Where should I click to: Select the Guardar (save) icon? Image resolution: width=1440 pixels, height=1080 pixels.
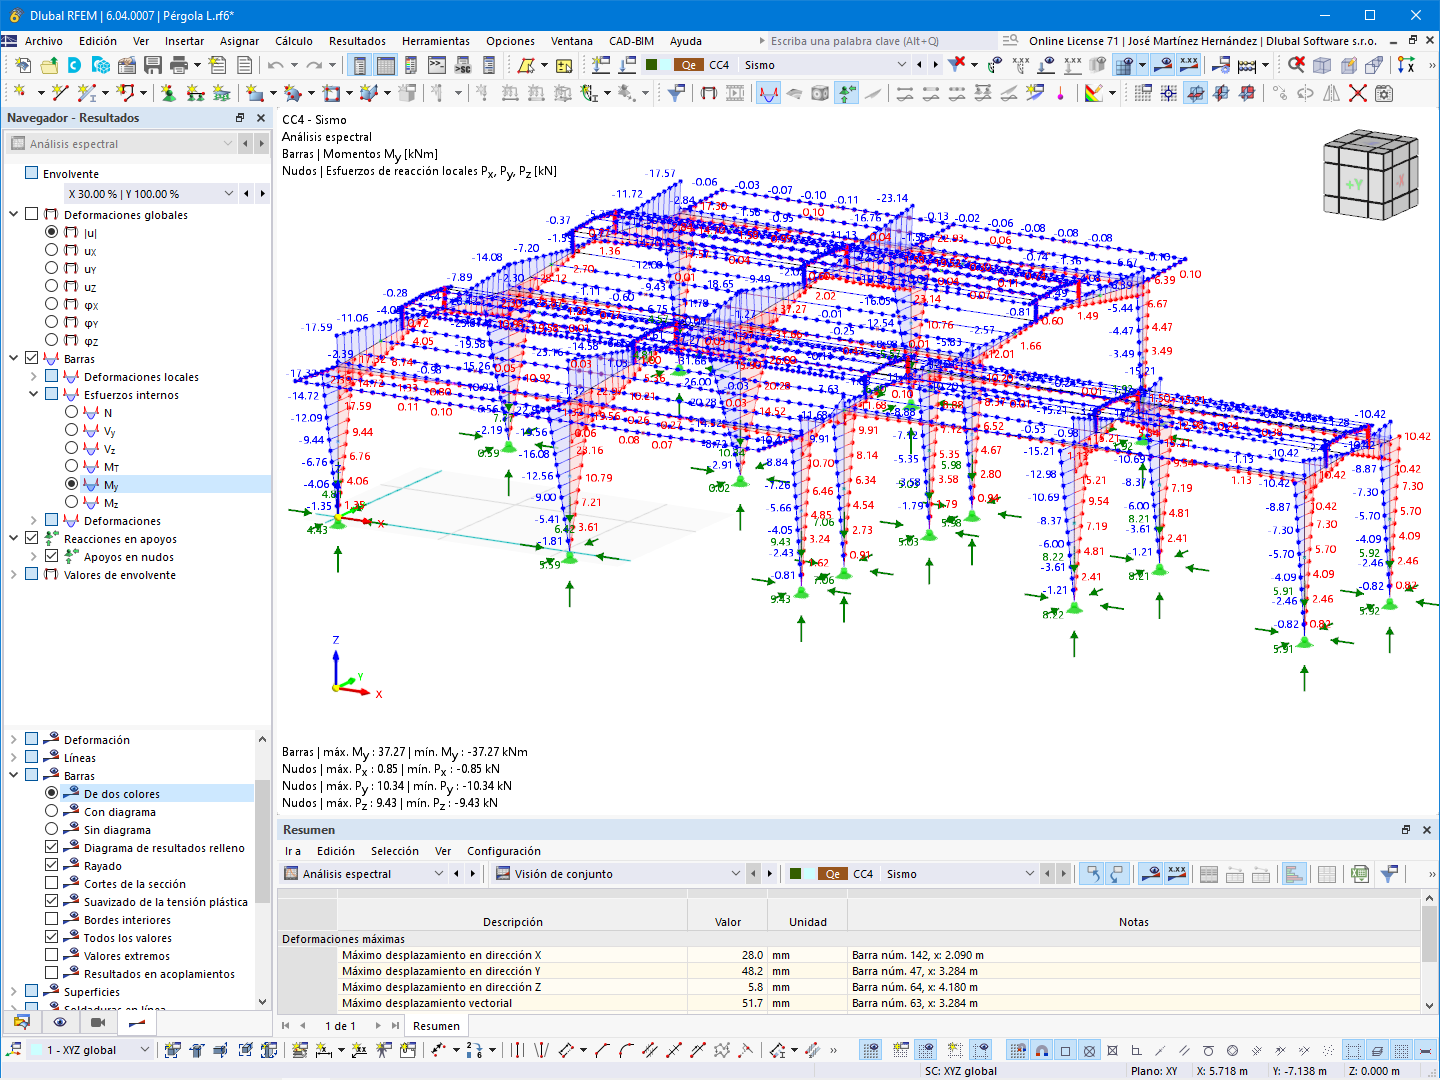click(152, 64)
